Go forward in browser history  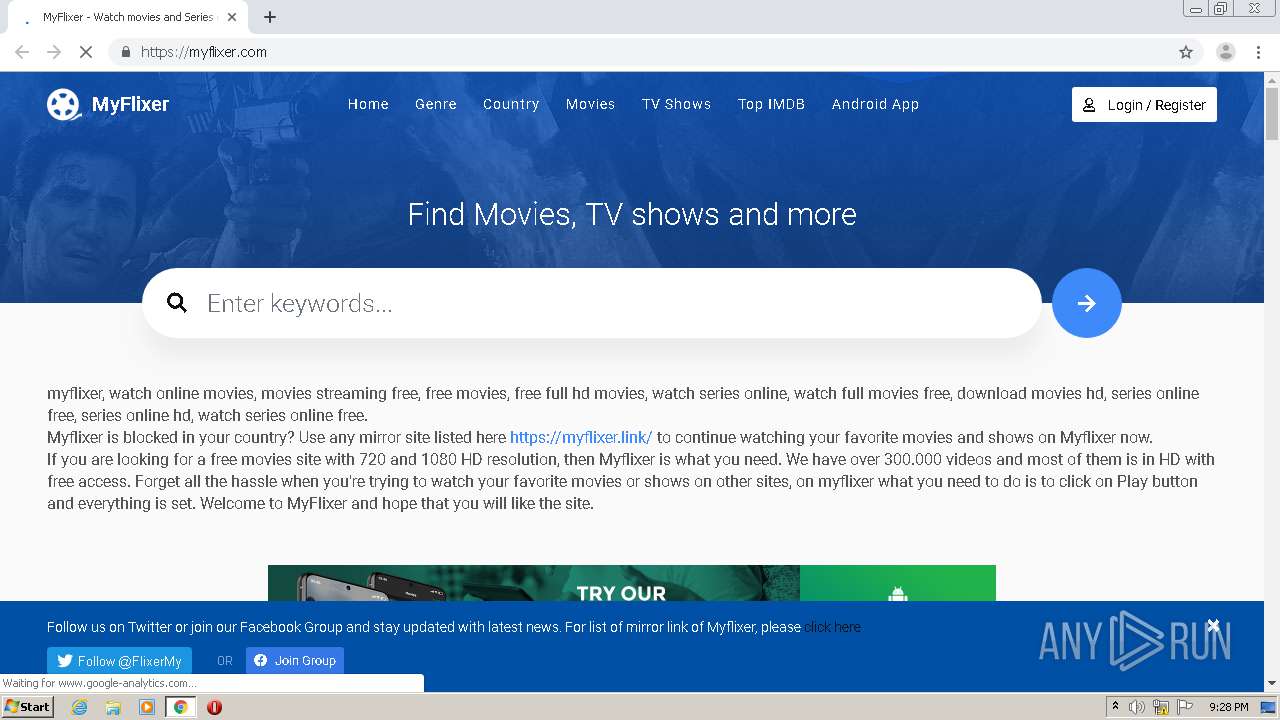coord(54,52)
